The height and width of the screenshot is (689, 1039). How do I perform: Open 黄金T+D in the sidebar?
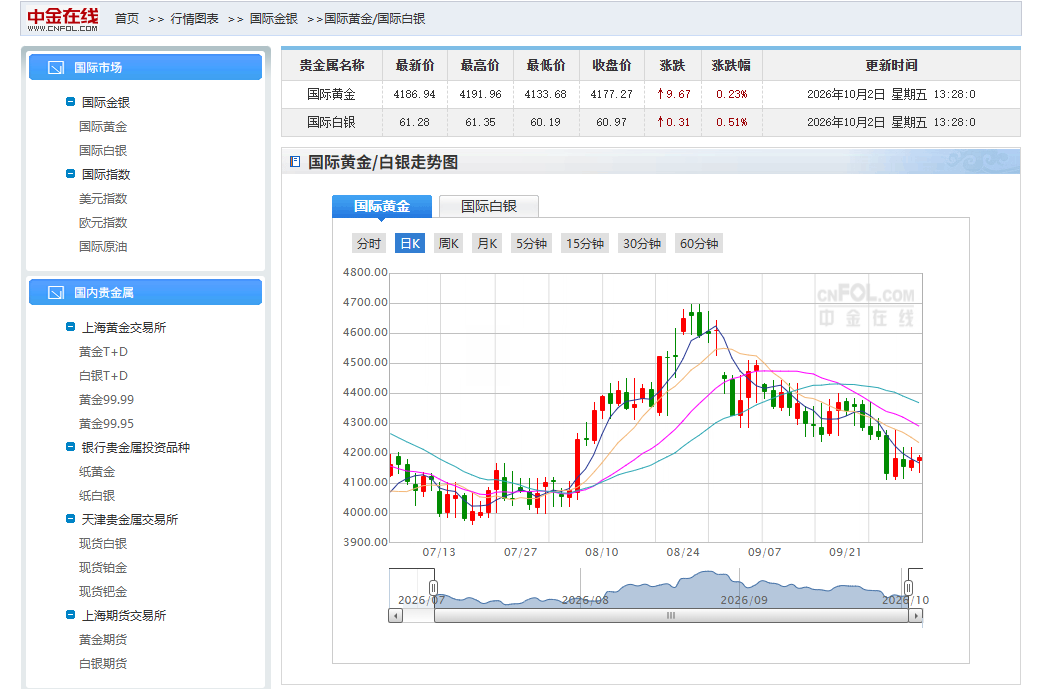pos(103,352)
